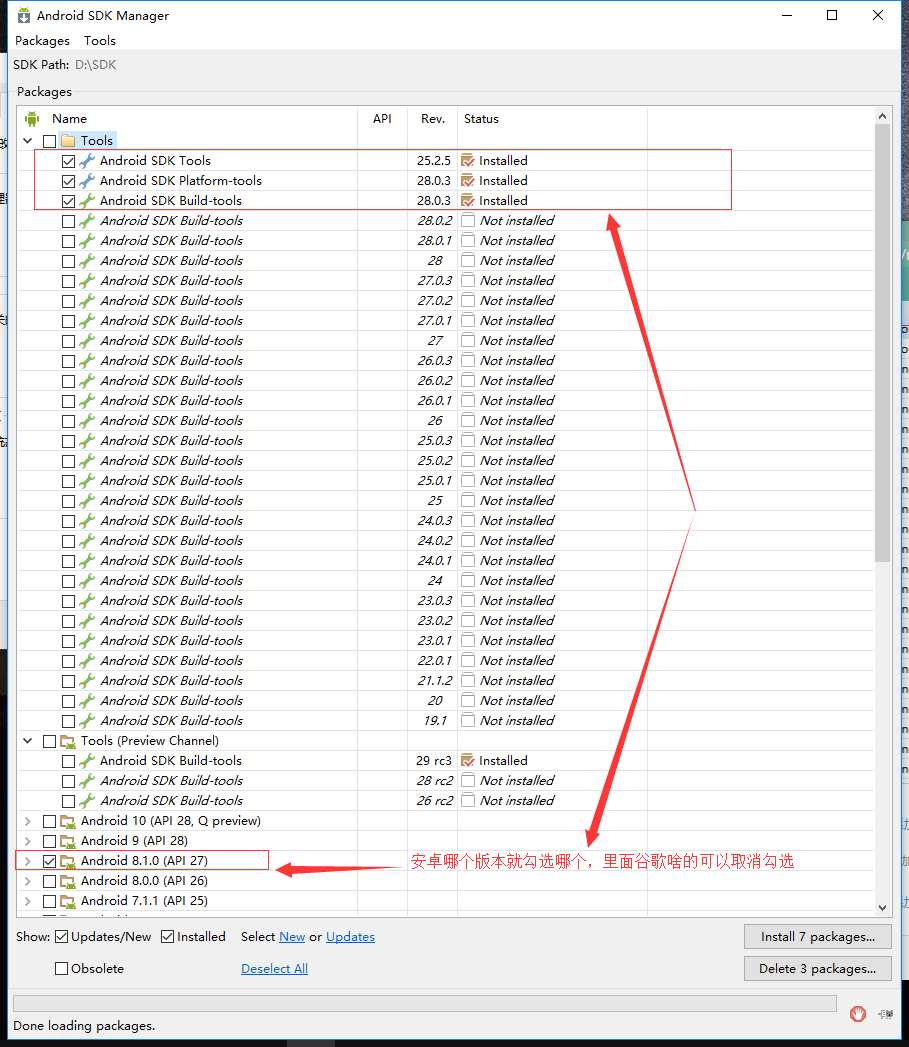Image resolution: width=909 pixels, height=1047 pixels.
Task: Click the SDK Path D:\SDK text
Action: (65, 65)
